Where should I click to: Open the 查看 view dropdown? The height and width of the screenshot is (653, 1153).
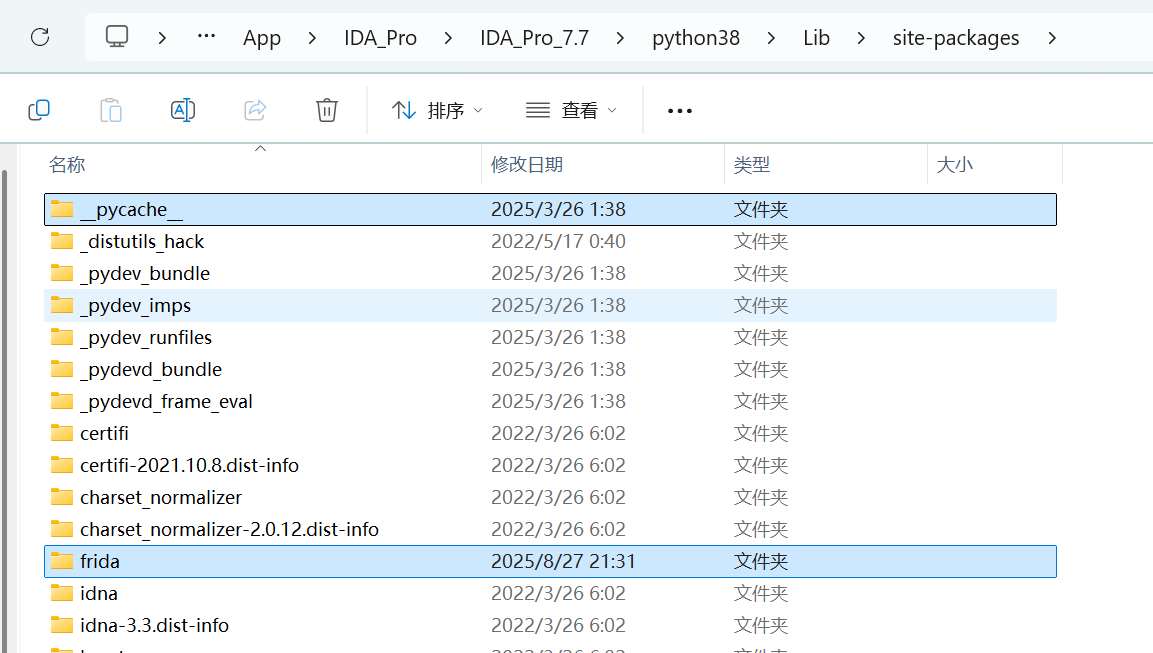(571, 110)
